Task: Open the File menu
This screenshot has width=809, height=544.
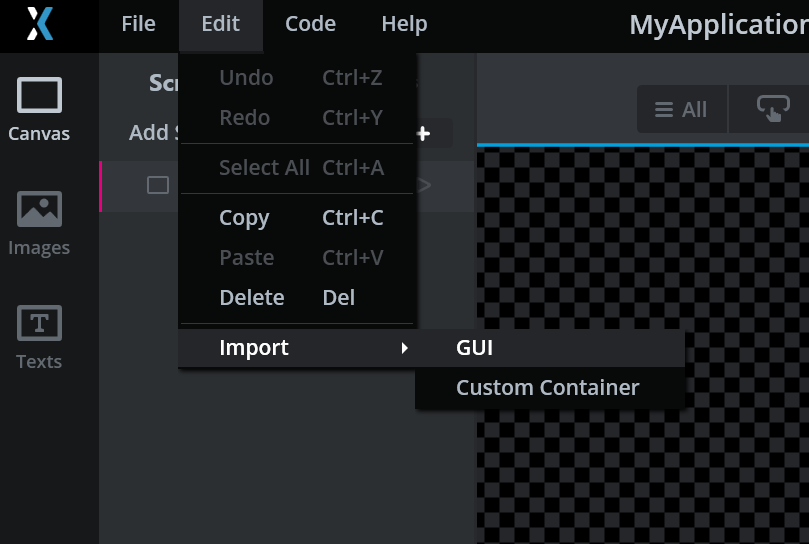Action: [x=138, y=24]
